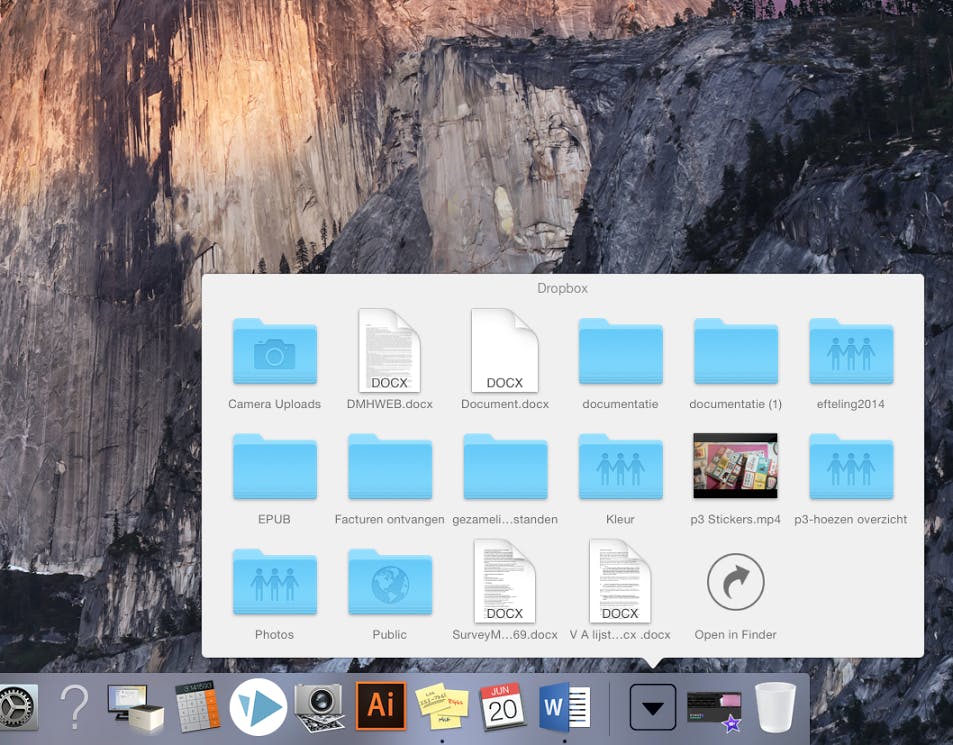Play p3 Stickers.mp4 video thumbnail
The height and width of the screenshot is (745, 953).
tap(735, 465)
